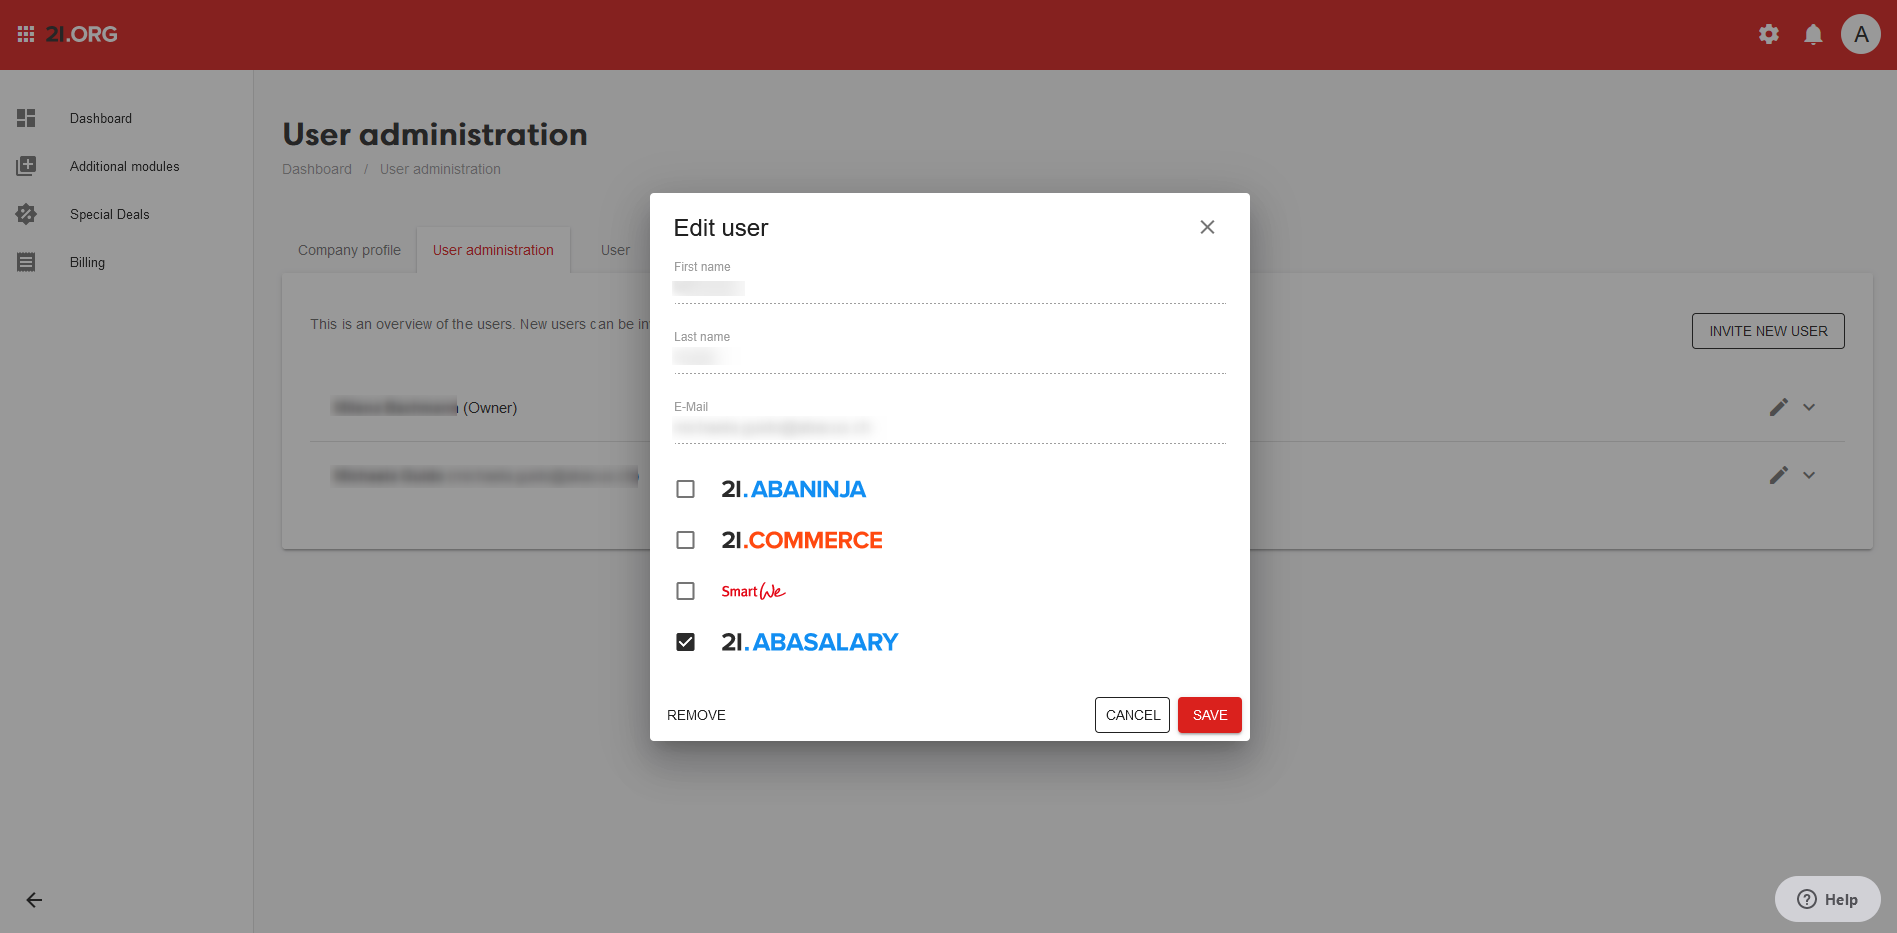
Task: Edit the second user with pencil icon
Action: pos(1778,475)
